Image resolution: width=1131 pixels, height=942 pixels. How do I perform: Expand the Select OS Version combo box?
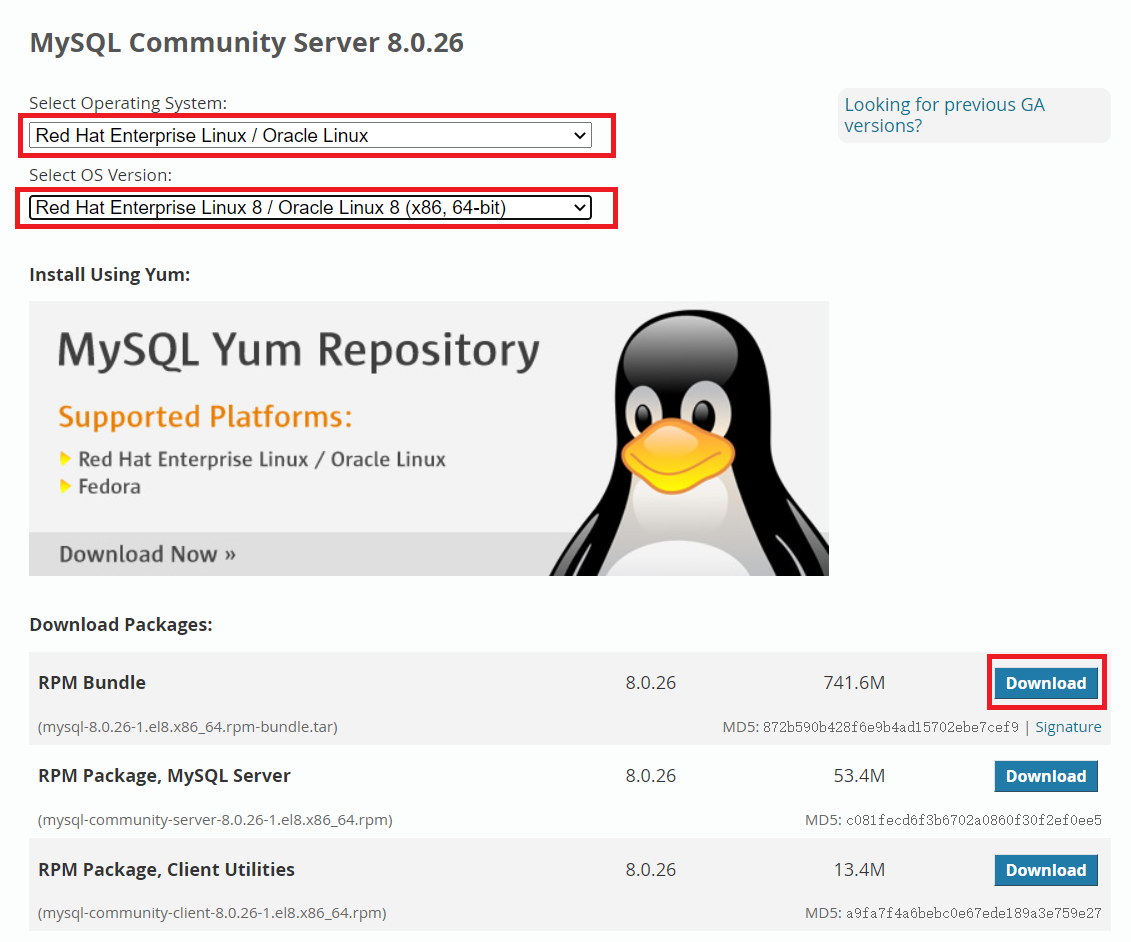(x=310, y=207)
